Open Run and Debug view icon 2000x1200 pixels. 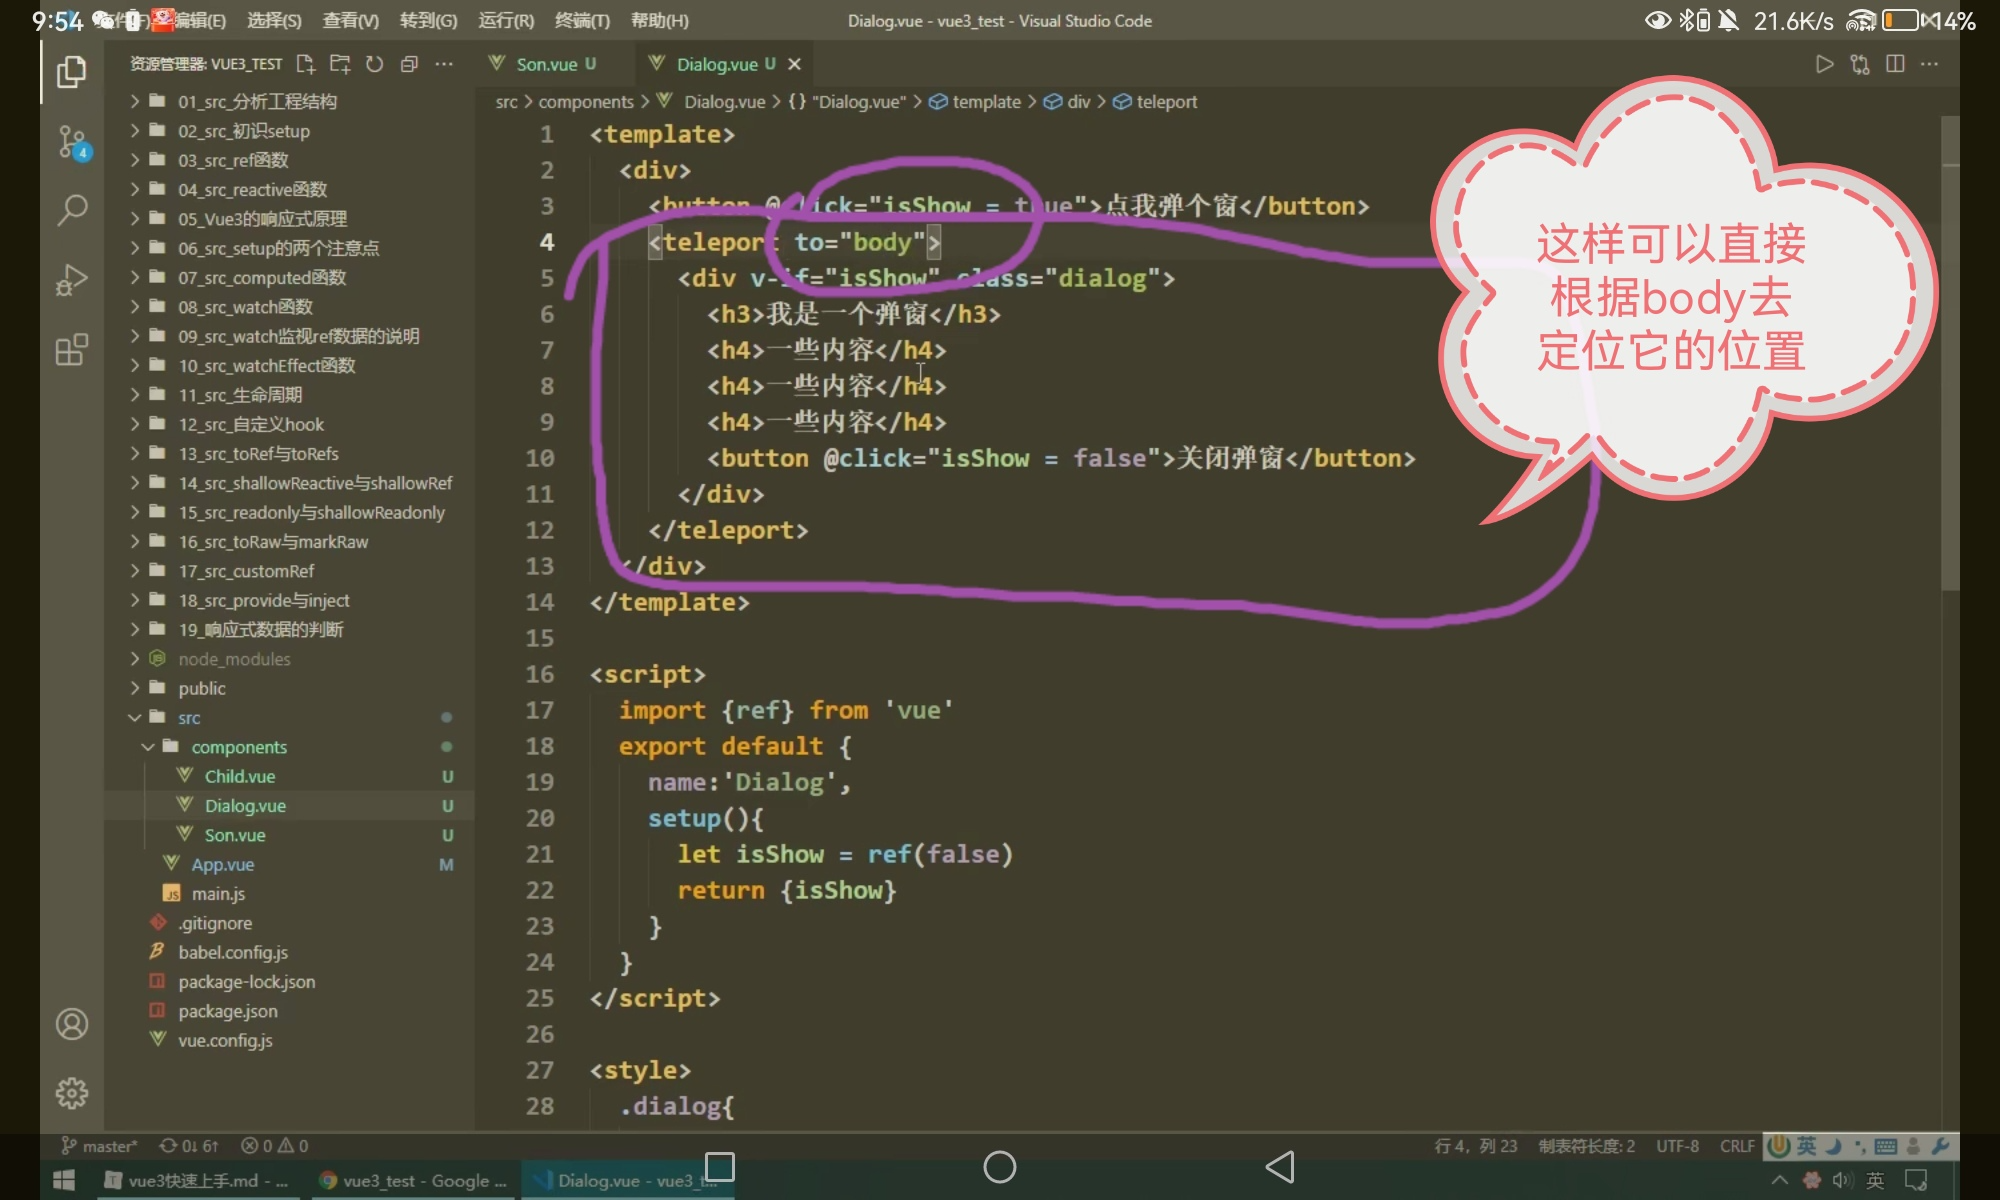[72, 280]
